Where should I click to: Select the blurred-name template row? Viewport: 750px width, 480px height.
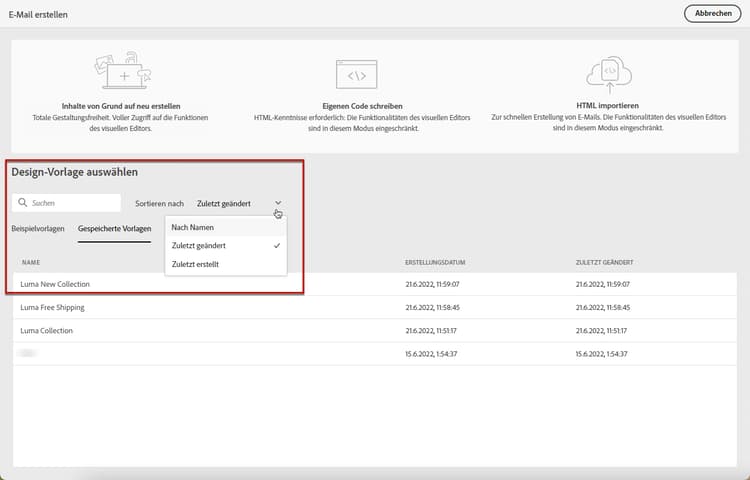375,354
